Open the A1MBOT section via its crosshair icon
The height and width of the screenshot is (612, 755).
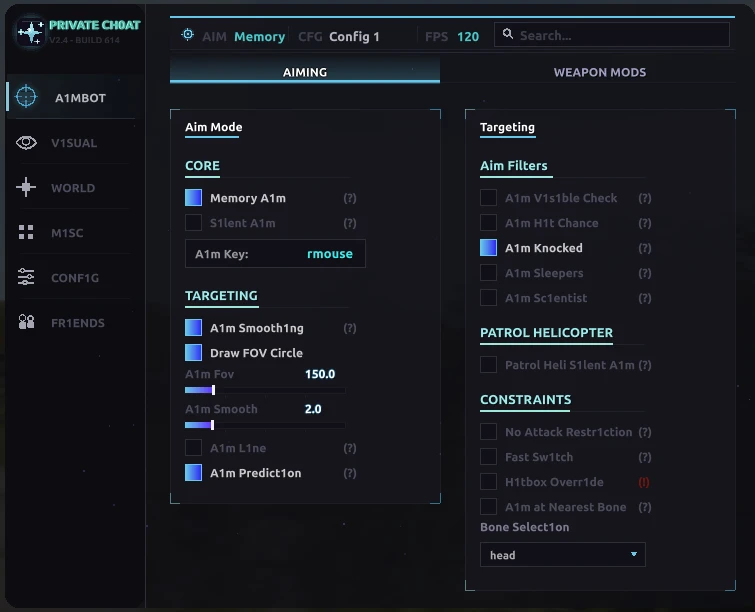26,97
